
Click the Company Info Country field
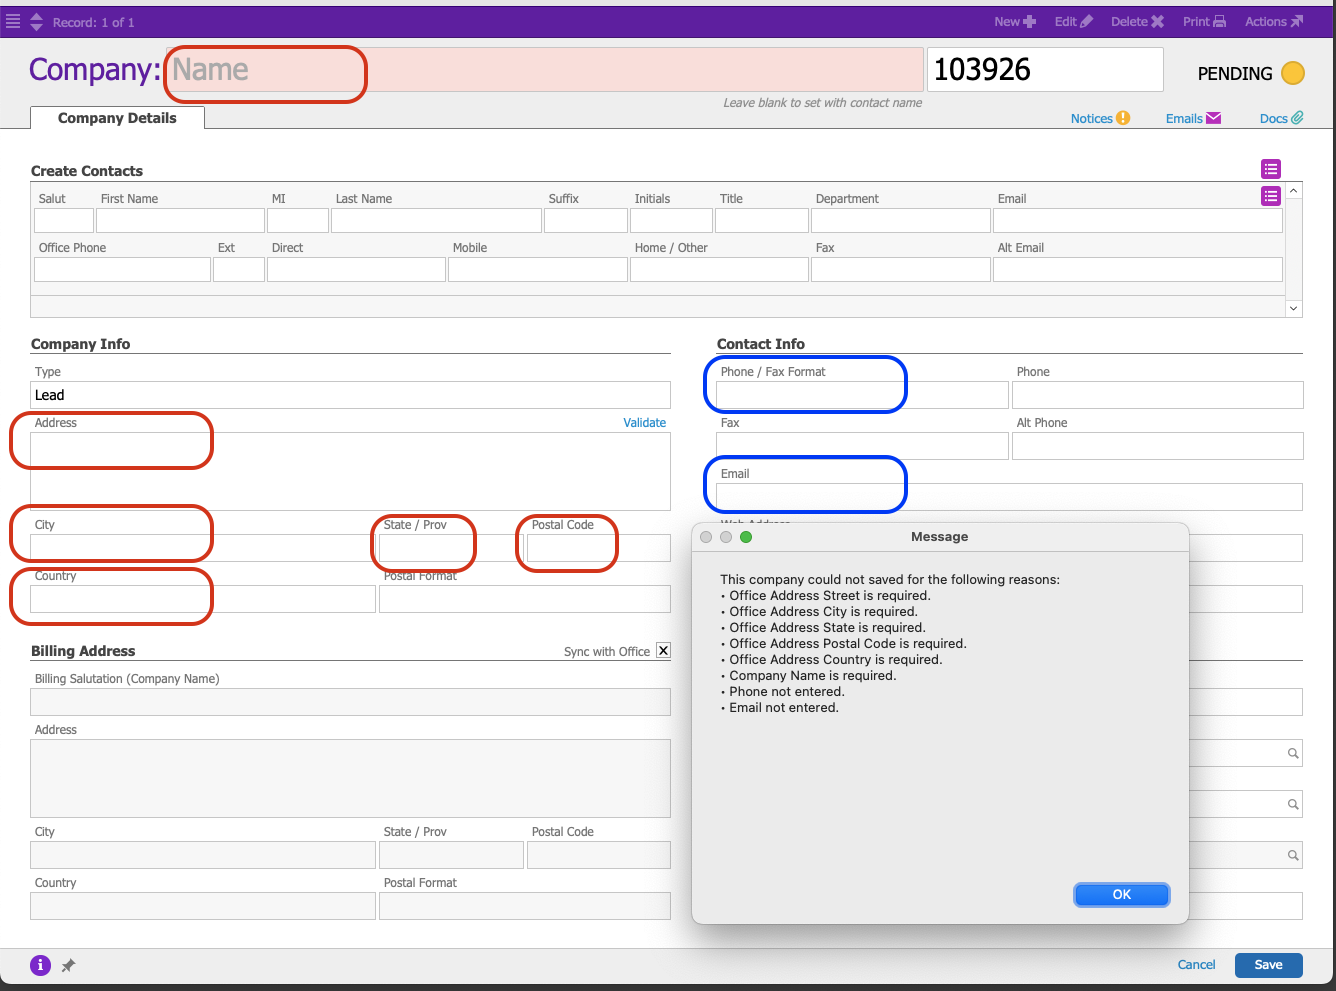point(203,599)
